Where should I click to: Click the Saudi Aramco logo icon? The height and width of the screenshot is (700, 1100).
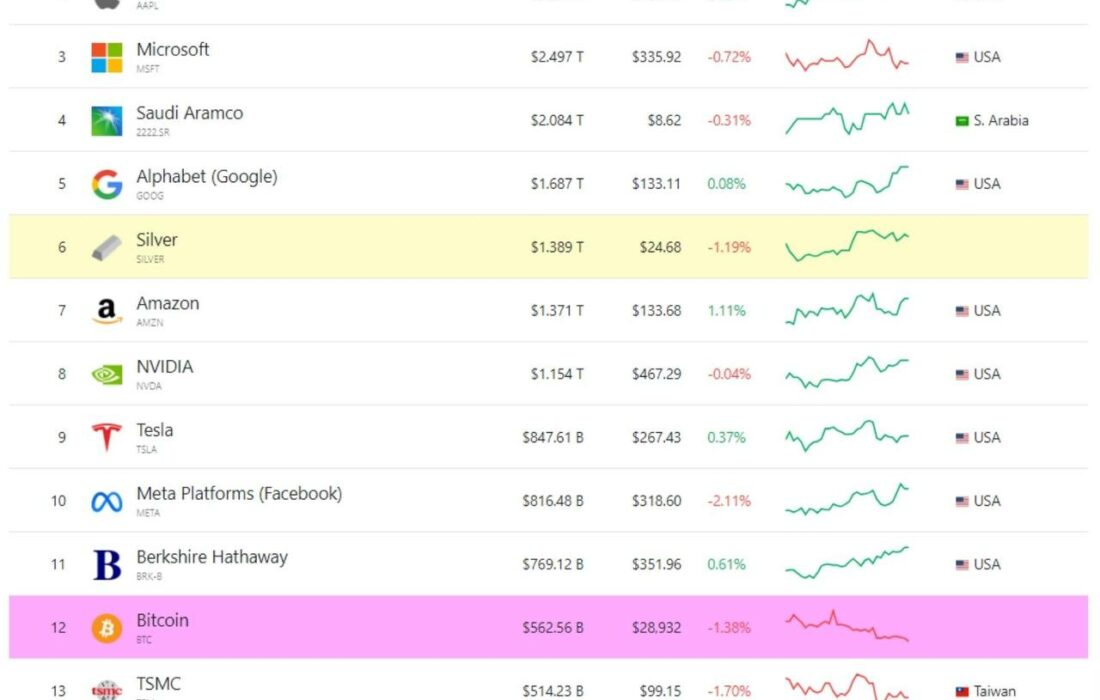tap(107, 121)
